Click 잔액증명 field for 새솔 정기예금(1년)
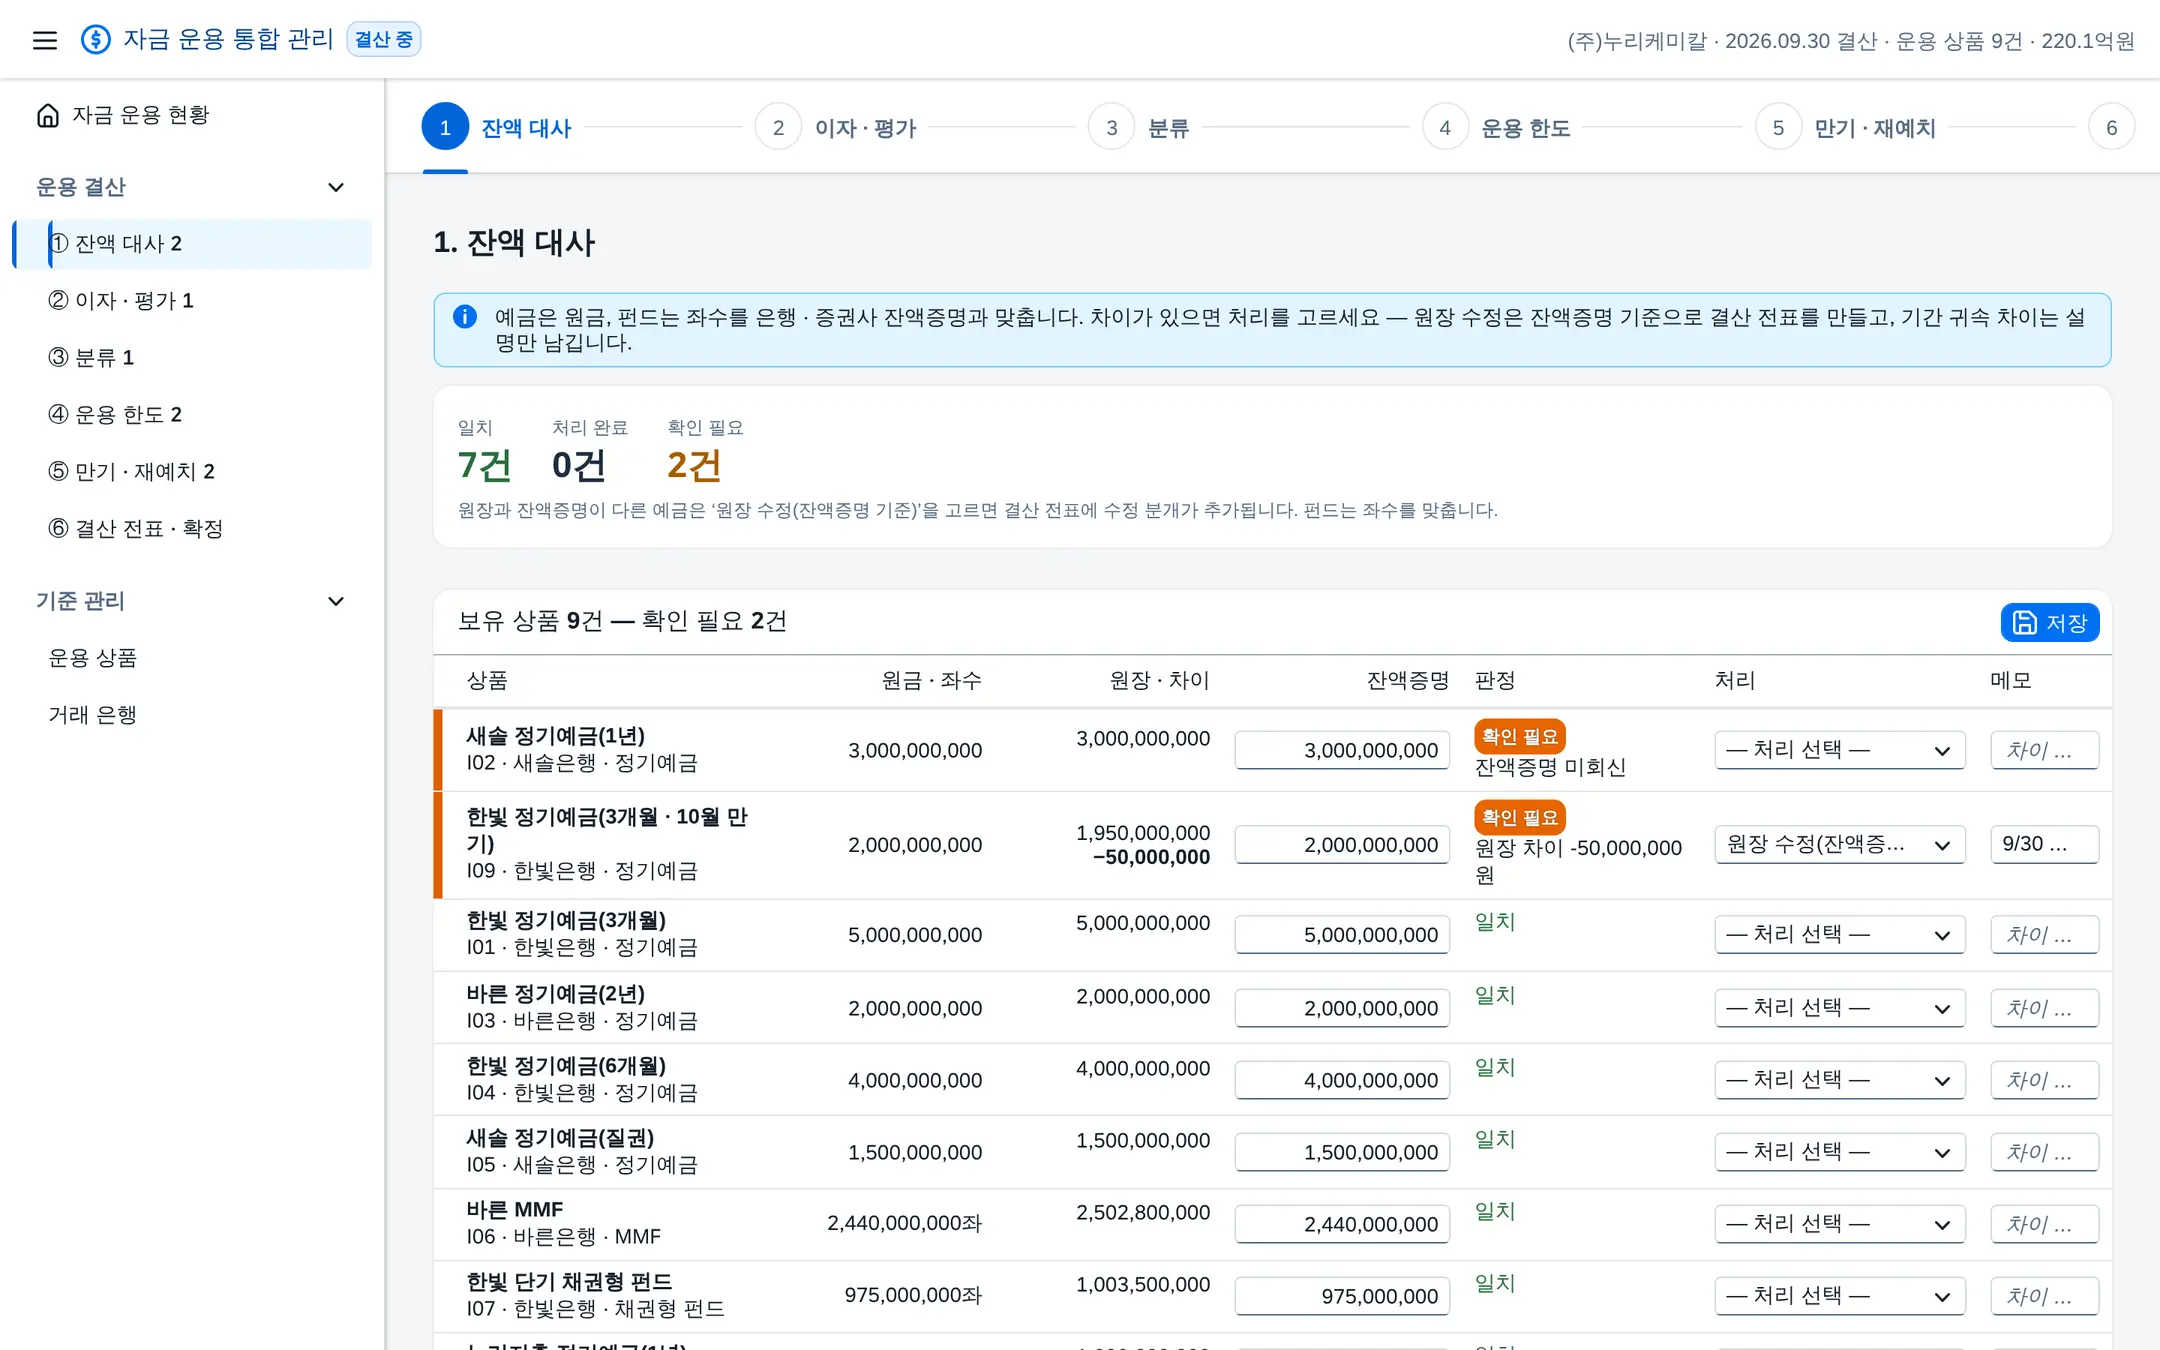The width and height of the screenshot is (2160, 1350). [1342, 750]
